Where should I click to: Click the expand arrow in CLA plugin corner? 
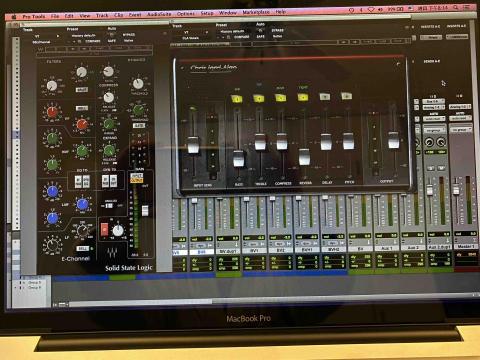(398, 64)
